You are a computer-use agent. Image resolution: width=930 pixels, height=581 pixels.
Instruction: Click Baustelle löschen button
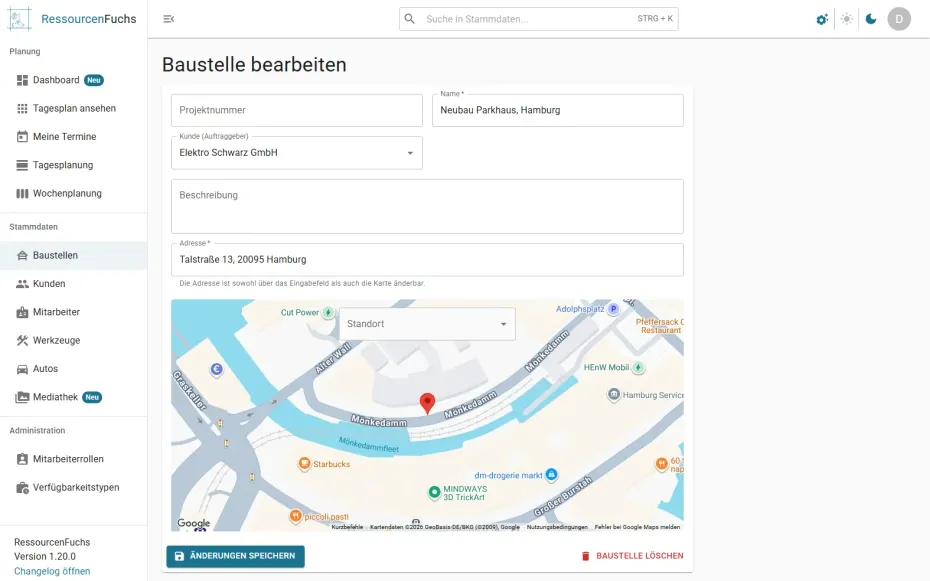(632, 556)
